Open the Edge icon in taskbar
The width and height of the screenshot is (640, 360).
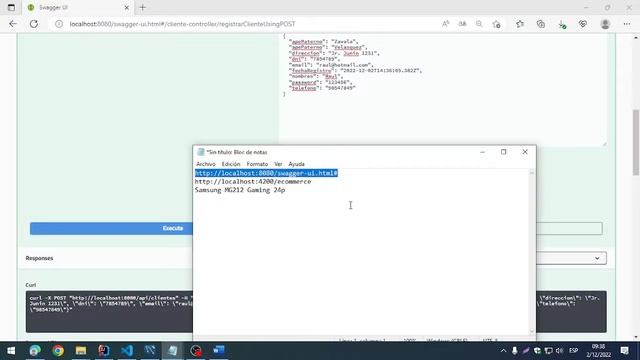[35, 351]
